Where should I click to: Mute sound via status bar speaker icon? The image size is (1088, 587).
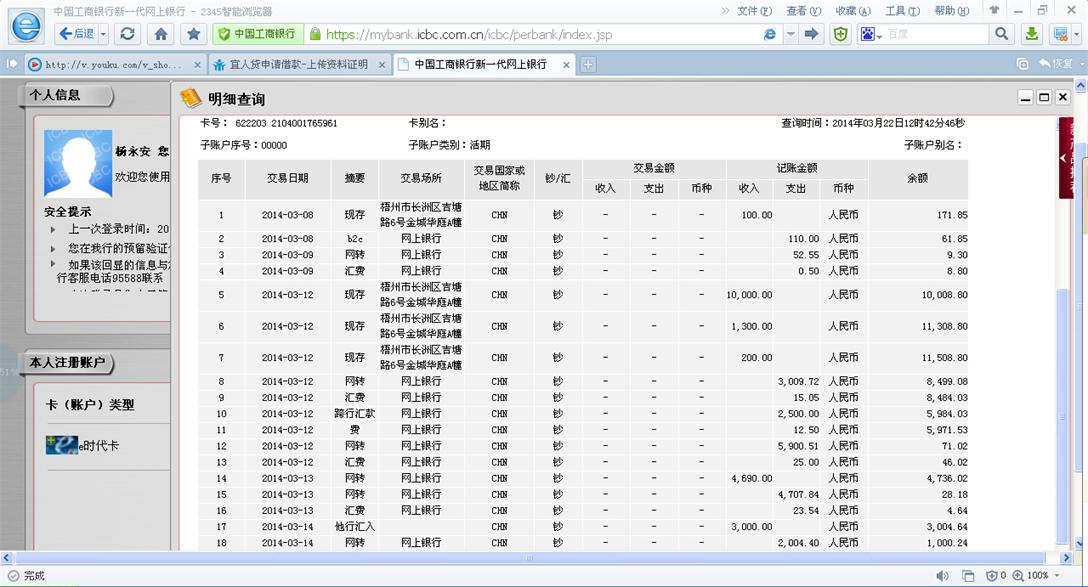coord(942,576)
